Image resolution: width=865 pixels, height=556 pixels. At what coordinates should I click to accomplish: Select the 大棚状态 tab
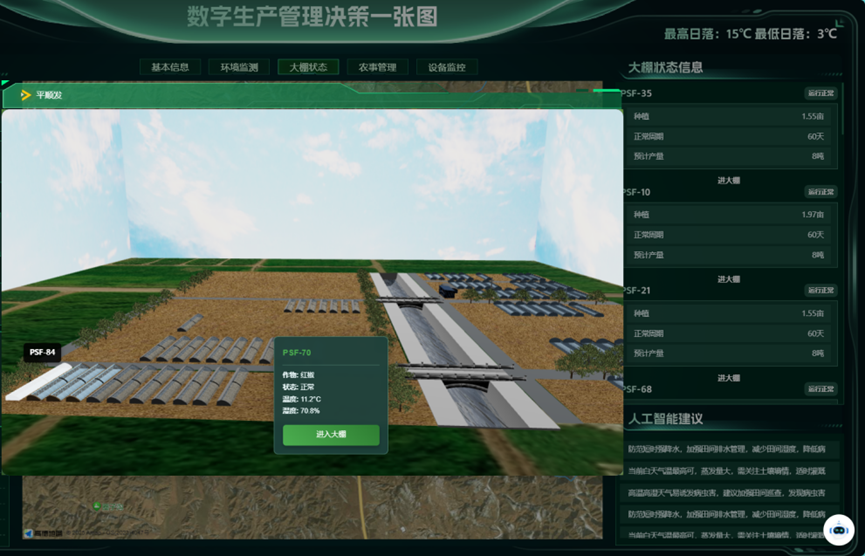coord(308,68)
